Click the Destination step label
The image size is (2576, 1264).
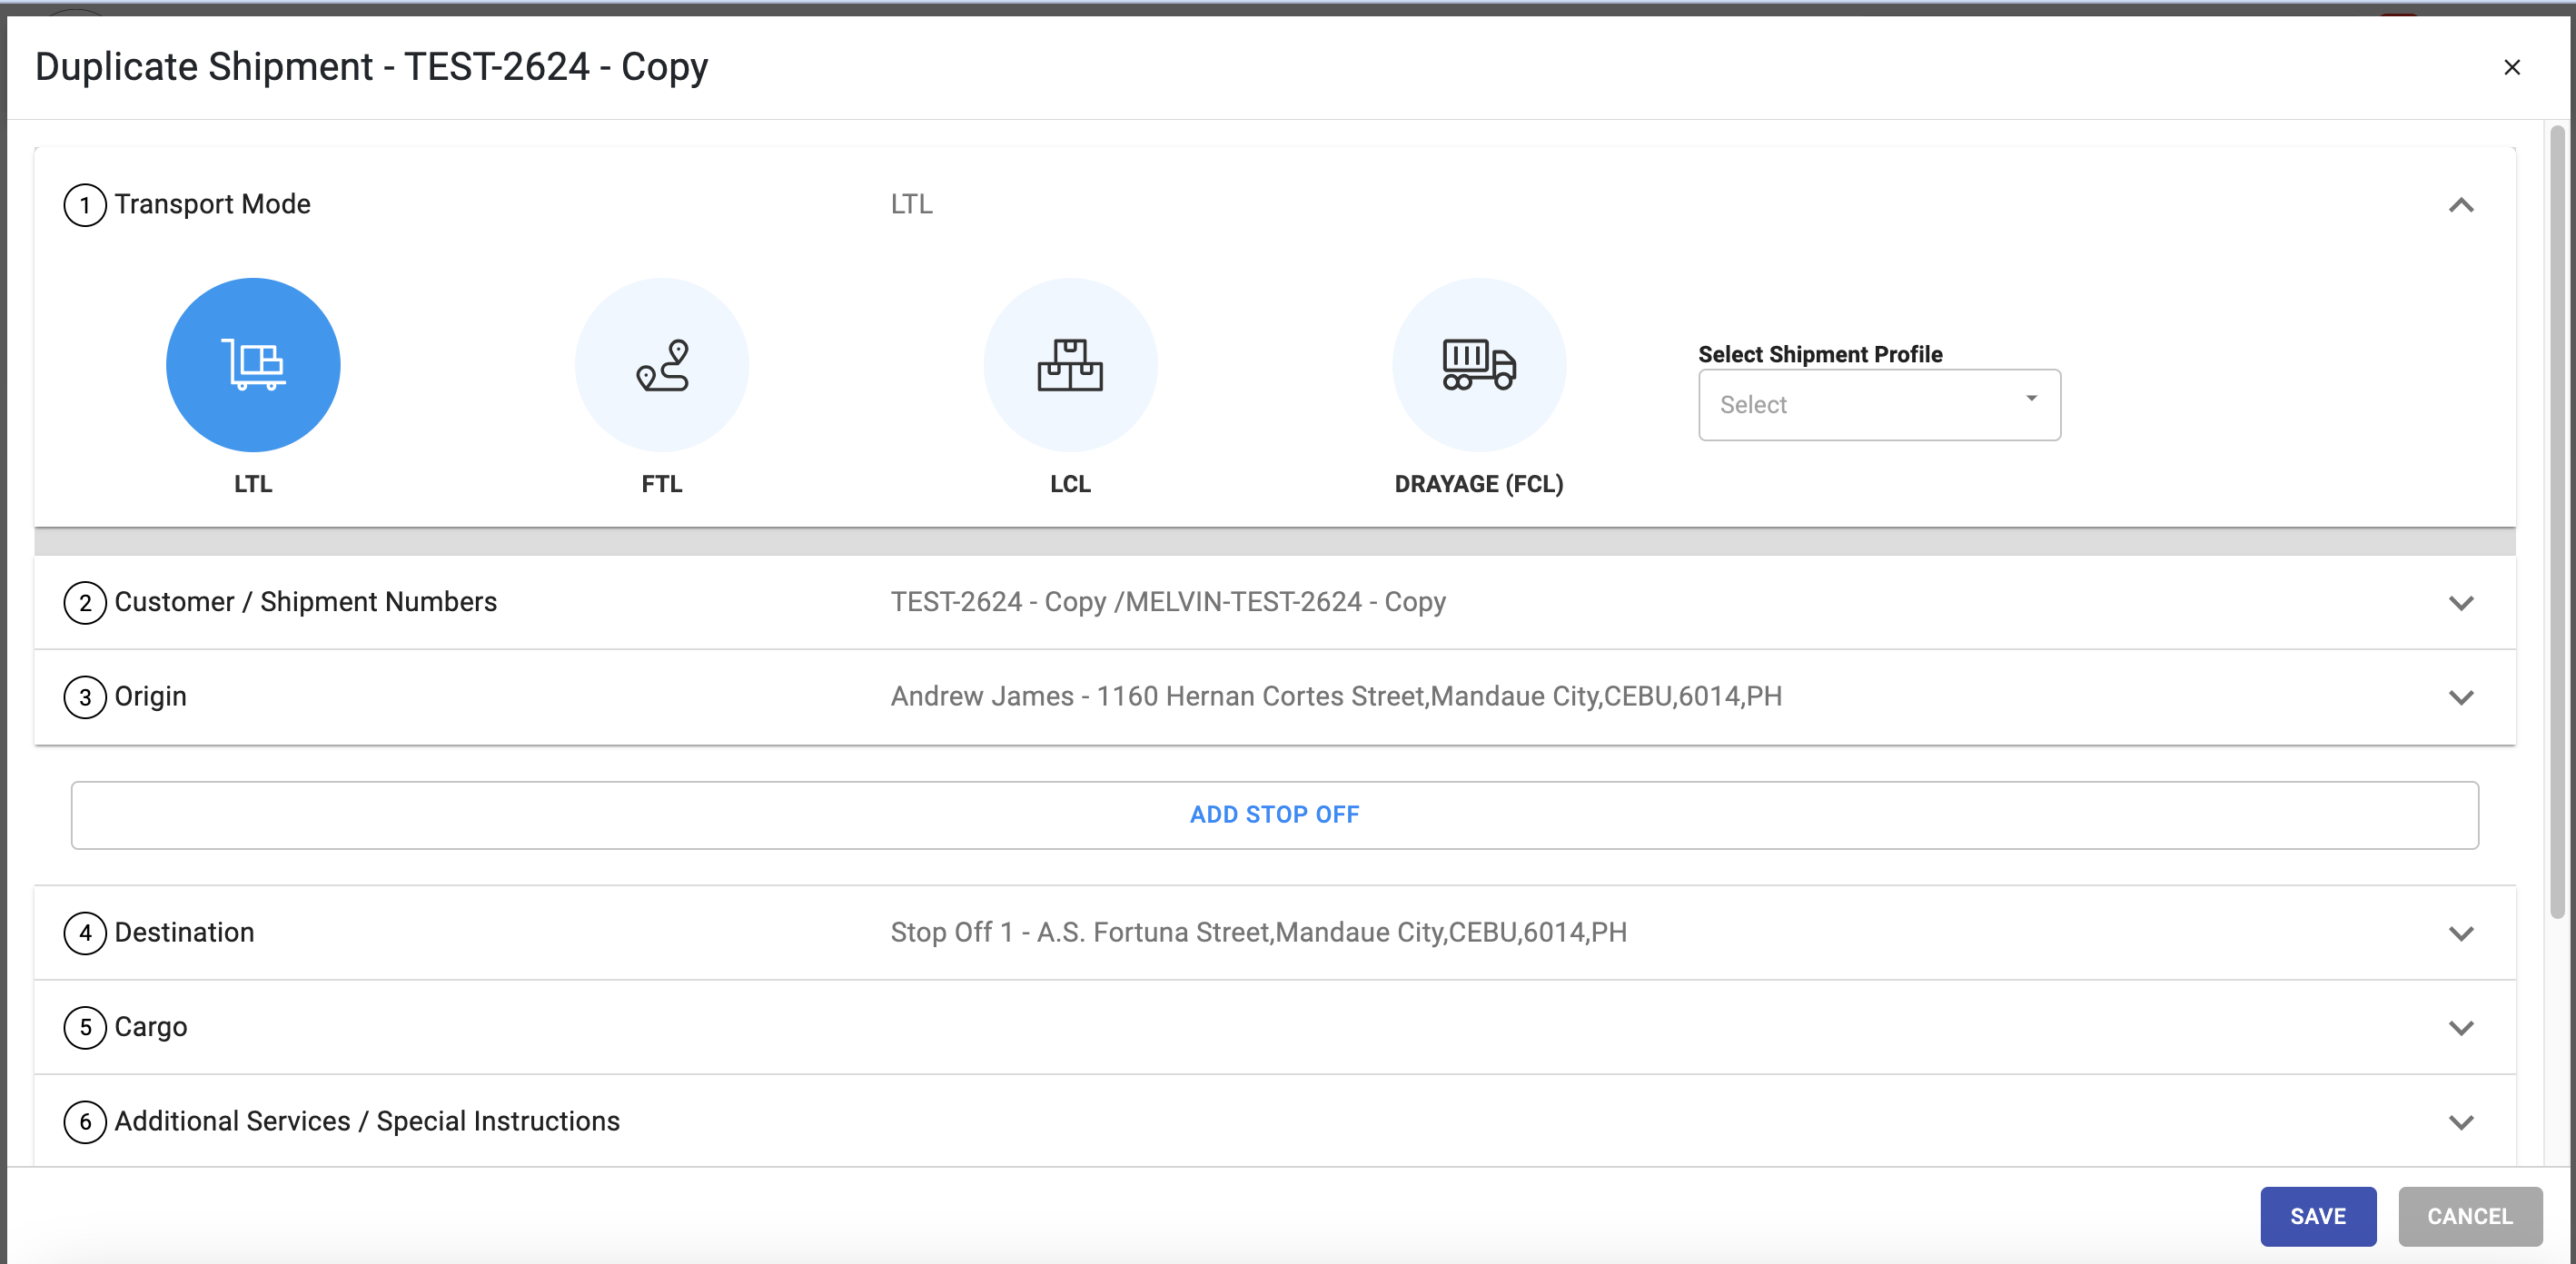point(184,932)
